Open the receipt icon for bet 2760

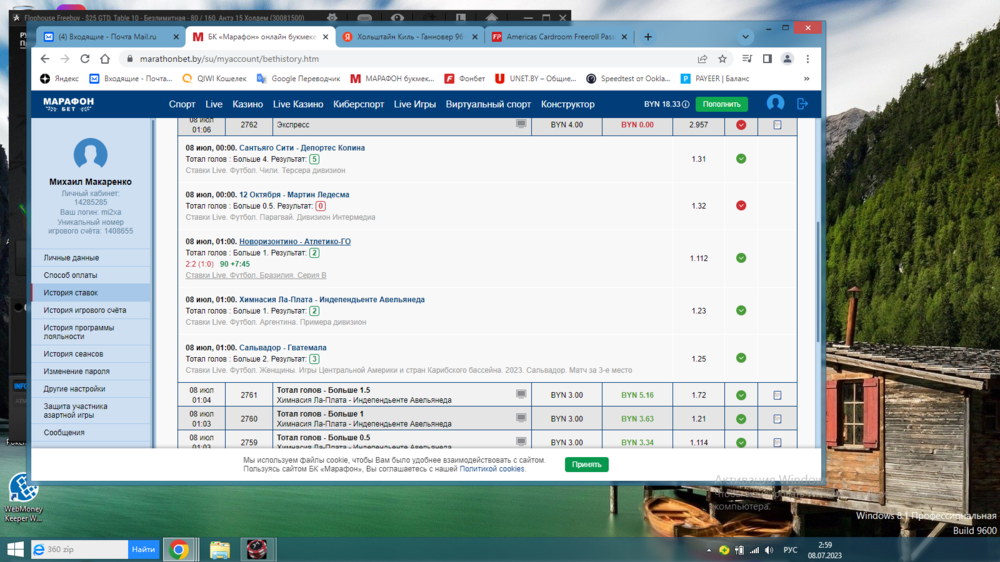click(777, 419)
